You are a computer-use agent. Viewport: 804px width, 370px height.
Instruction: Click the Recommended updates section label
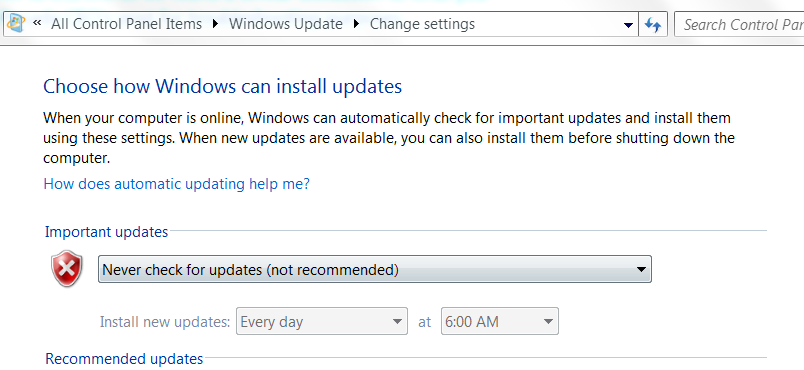click(x=124, y=359)
